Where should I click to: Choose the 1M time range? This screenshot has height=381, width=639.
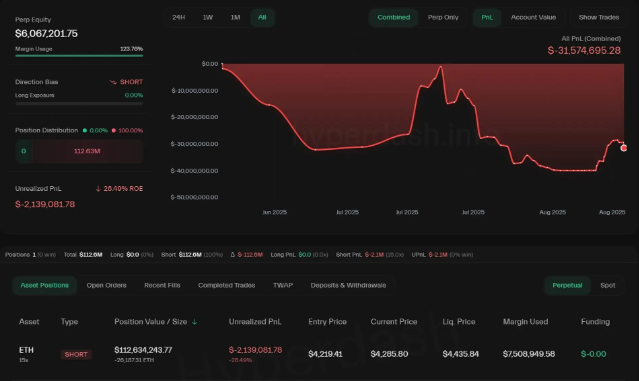[x=235, y=18]
